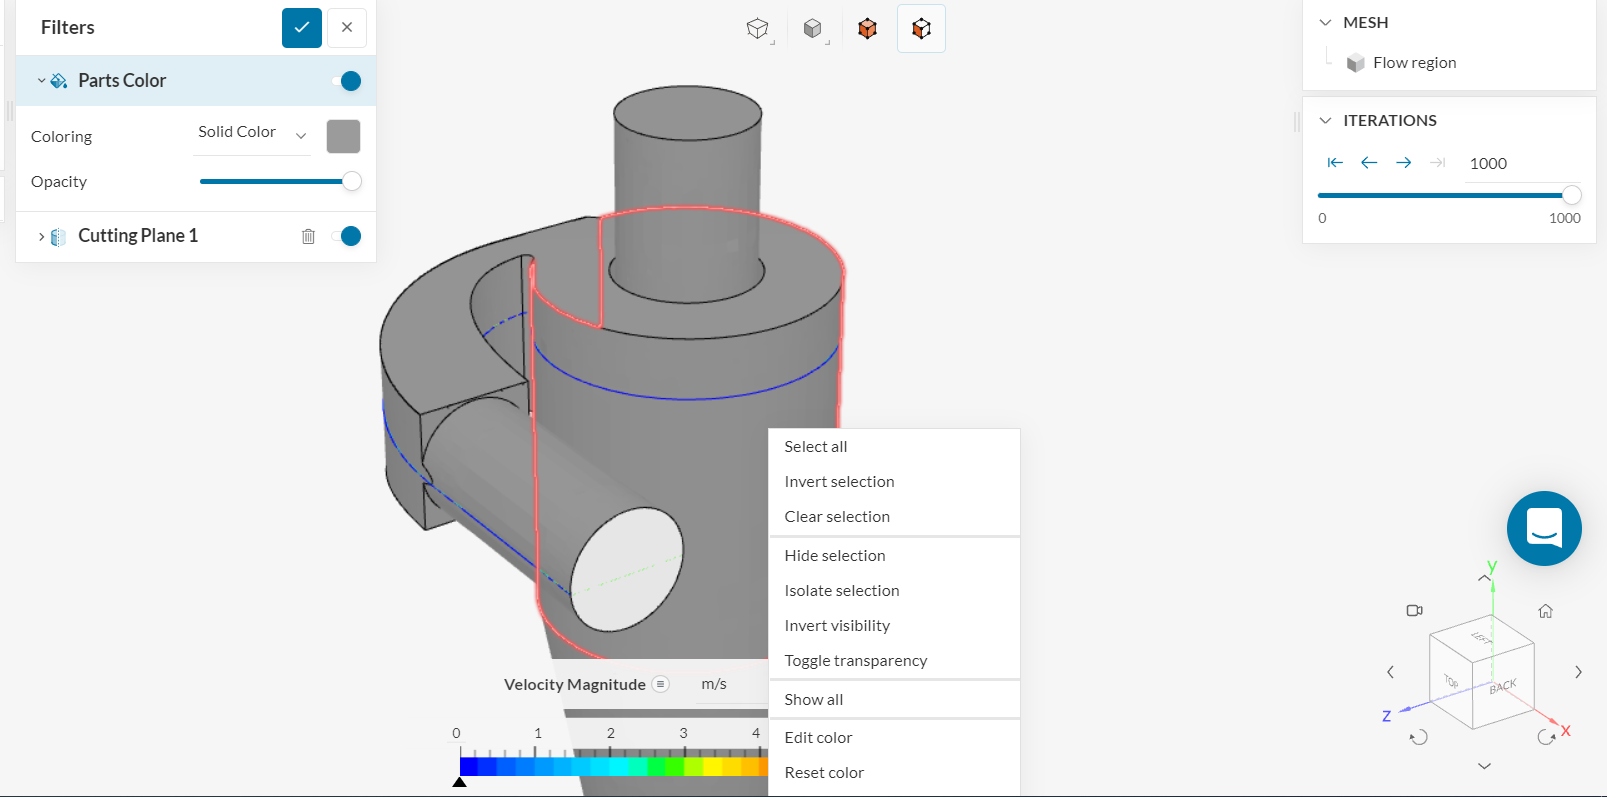The width and height of the screenshot is (1607, 797).
Task: Click the live chat support bubble
Action: pos(1543,528)
